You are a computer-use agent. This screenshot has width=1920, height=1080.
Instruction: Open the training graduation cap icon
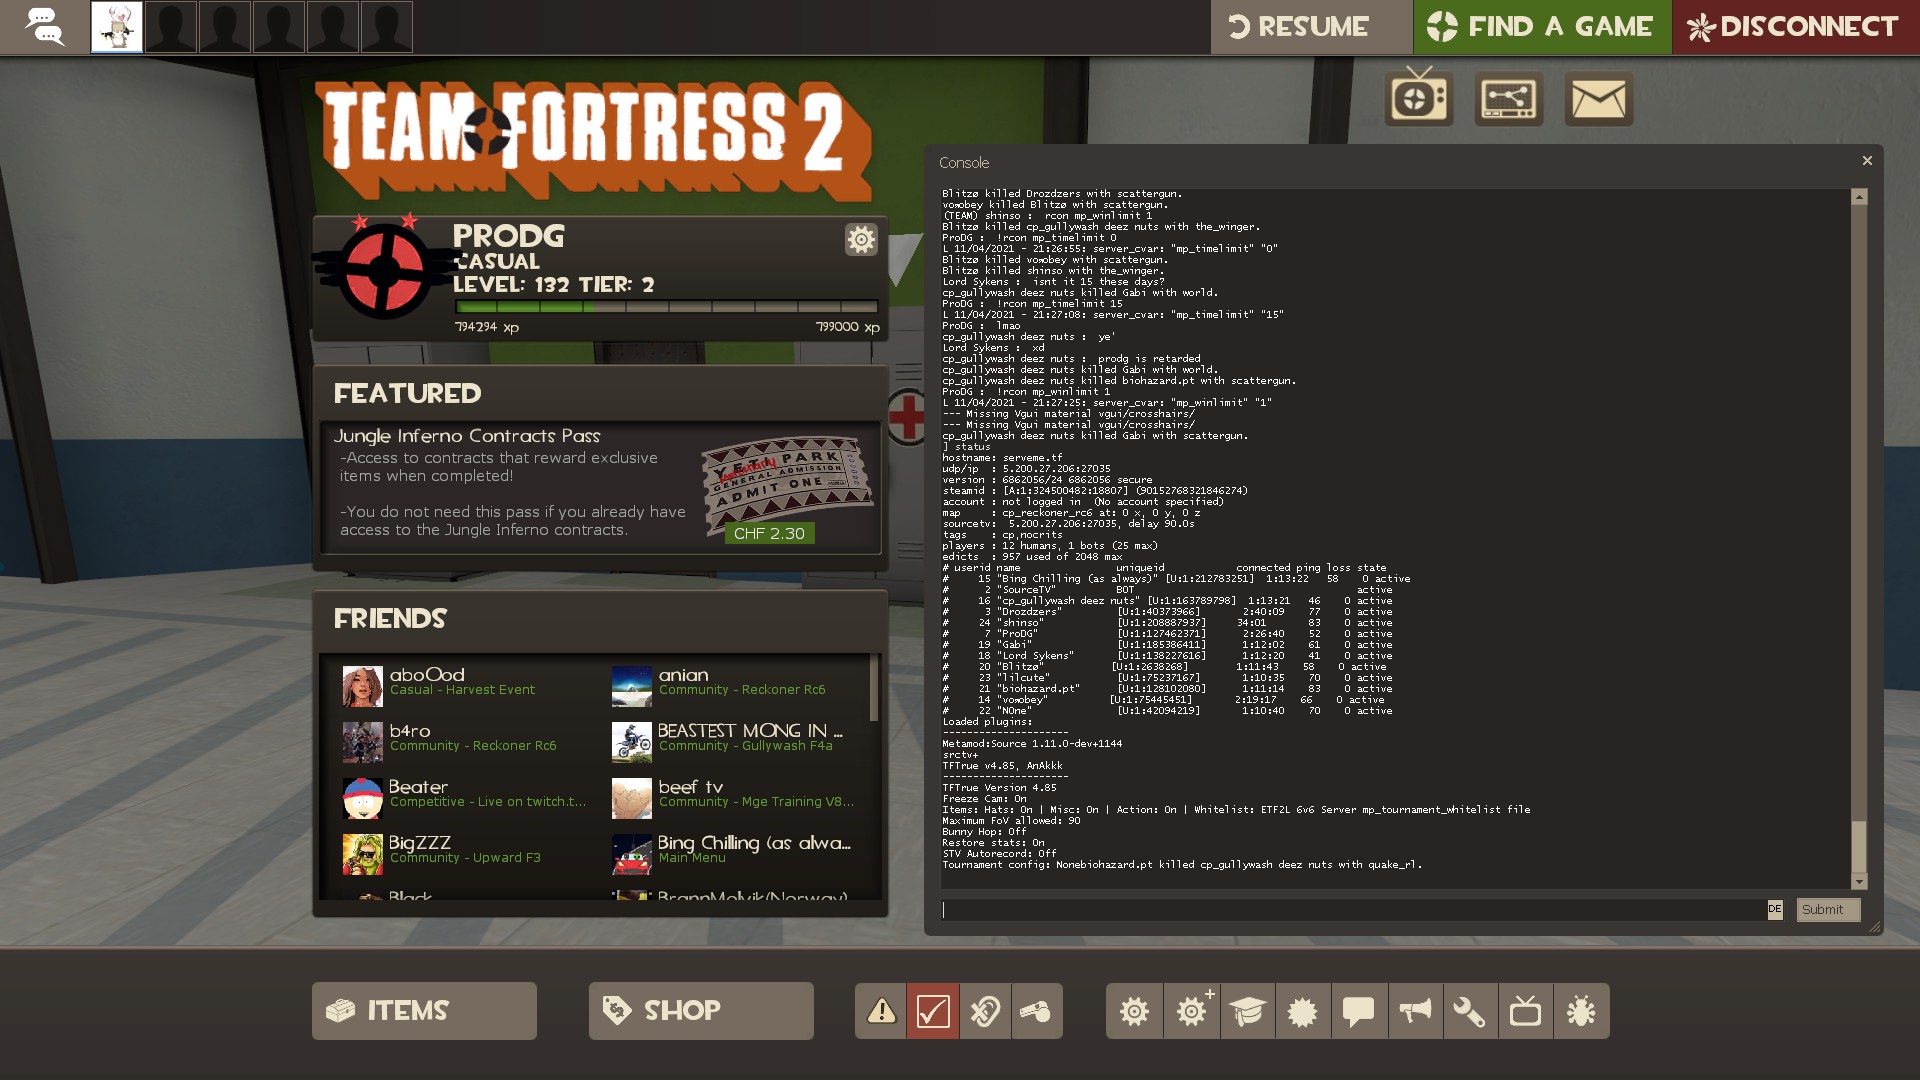tap(1247, 1011)
